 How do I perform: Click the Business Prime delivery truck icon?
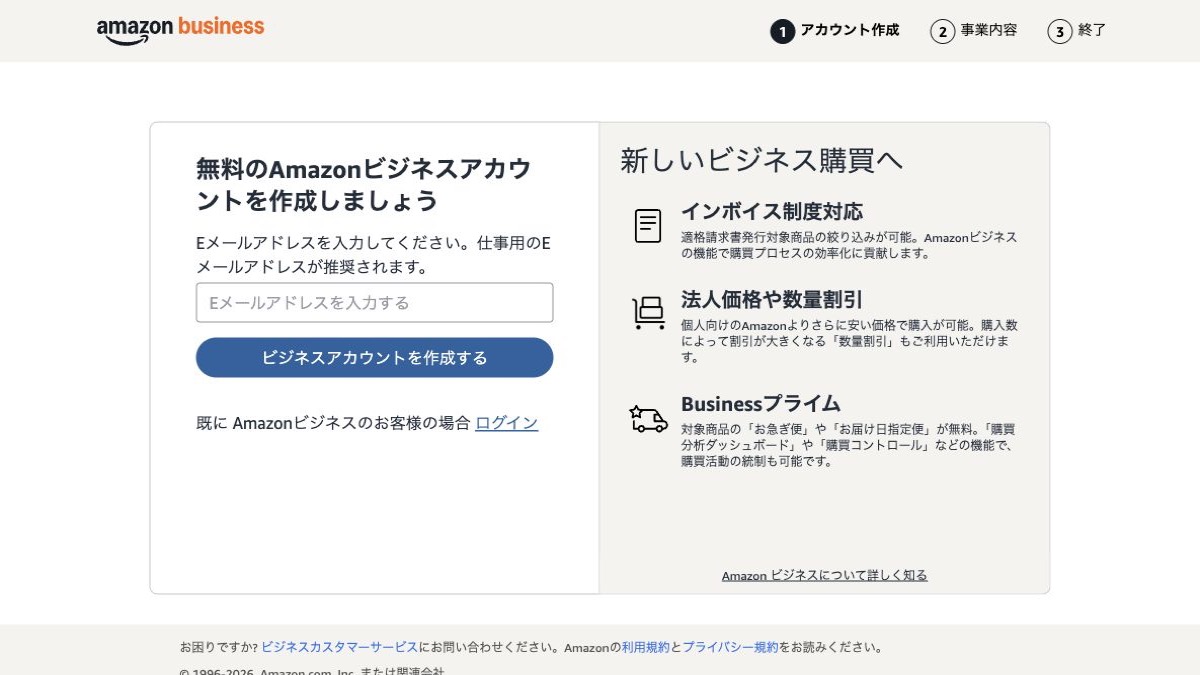[x=648, y=418]
